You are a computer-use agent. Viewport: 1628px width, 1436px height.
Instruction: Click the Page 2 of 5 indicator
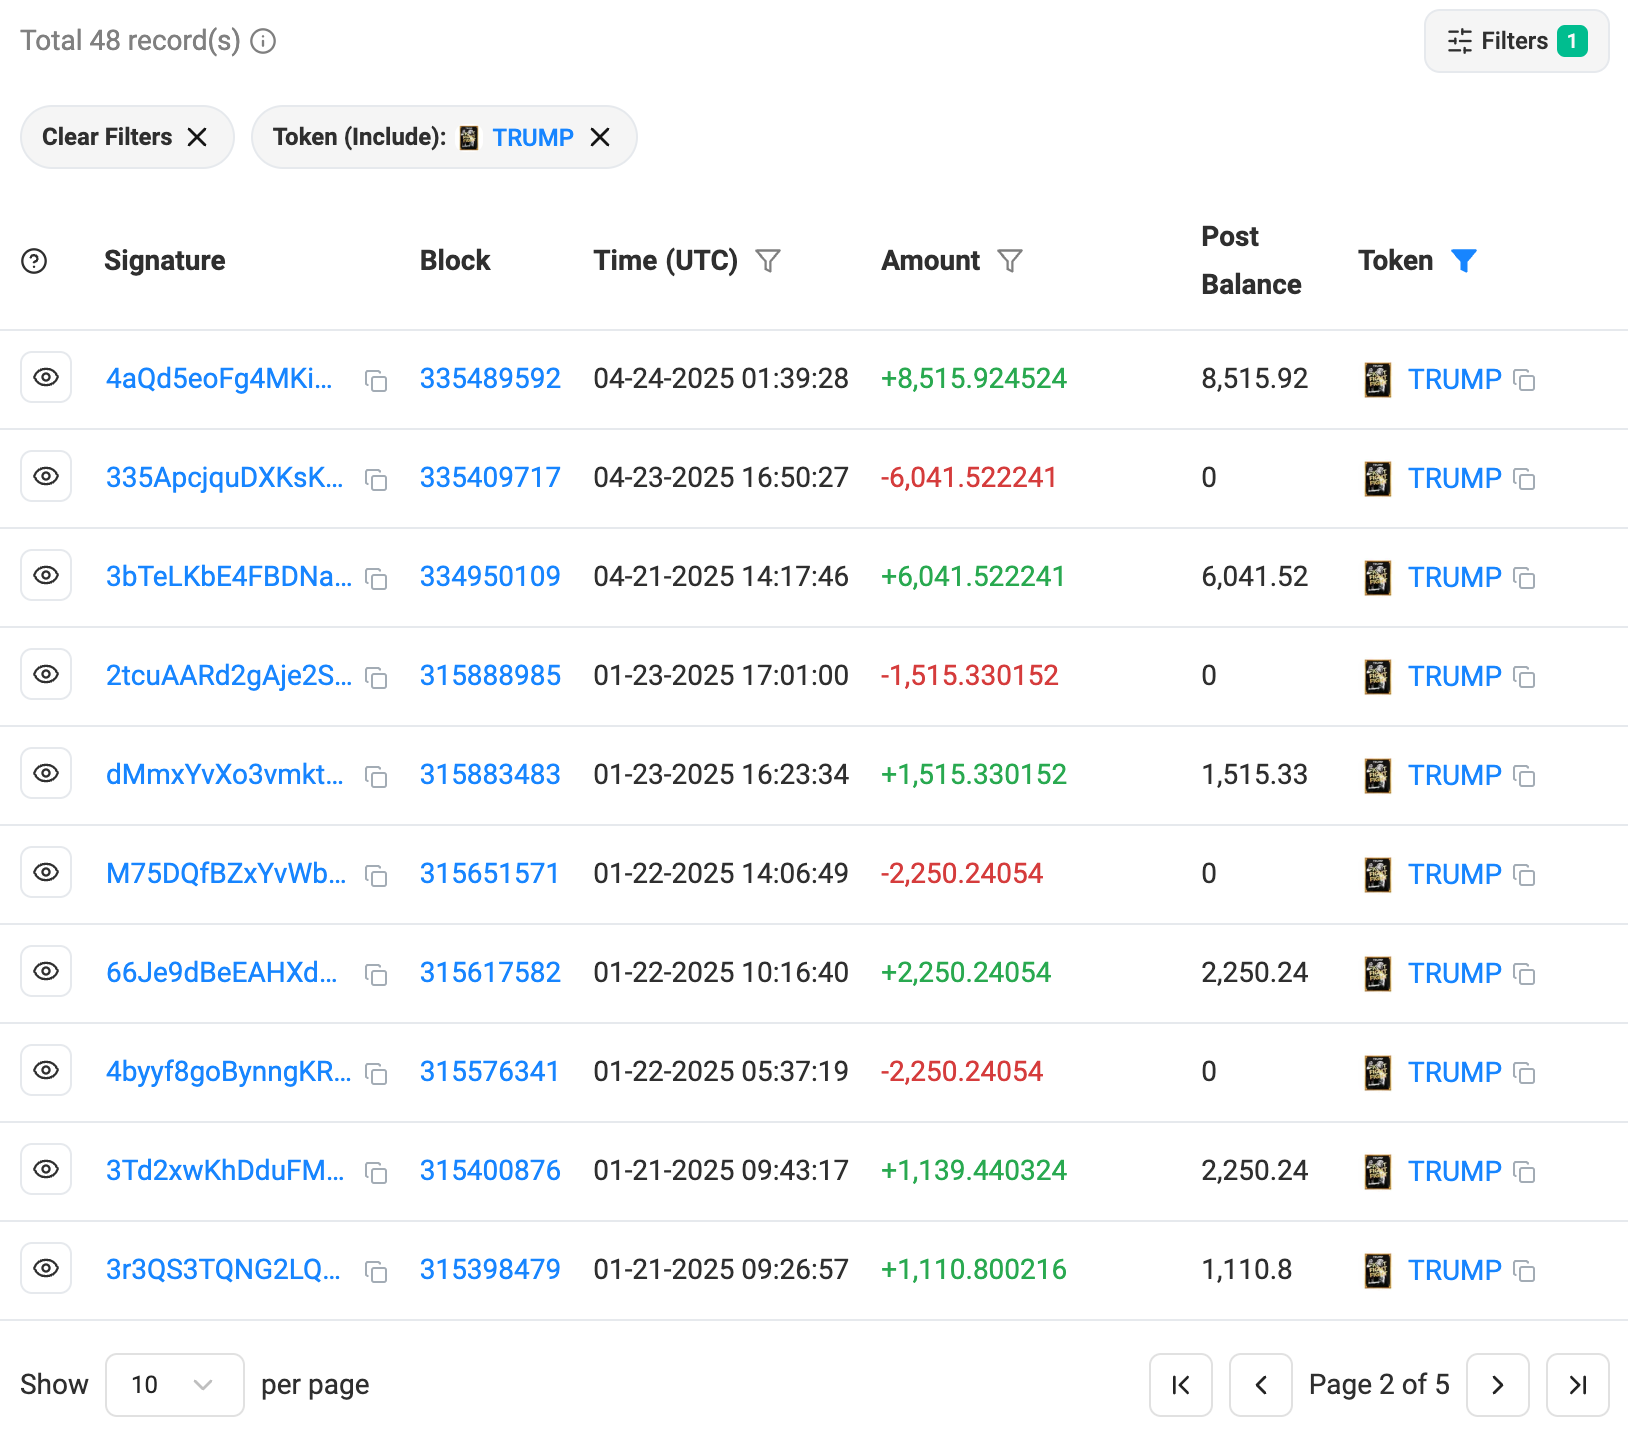point(1379,1385)
